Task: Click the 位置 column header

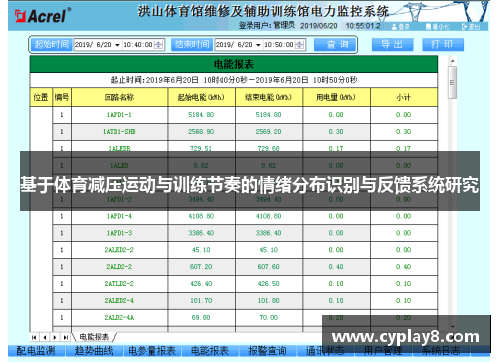Action: pyautogui.click(x=41, y=97)
